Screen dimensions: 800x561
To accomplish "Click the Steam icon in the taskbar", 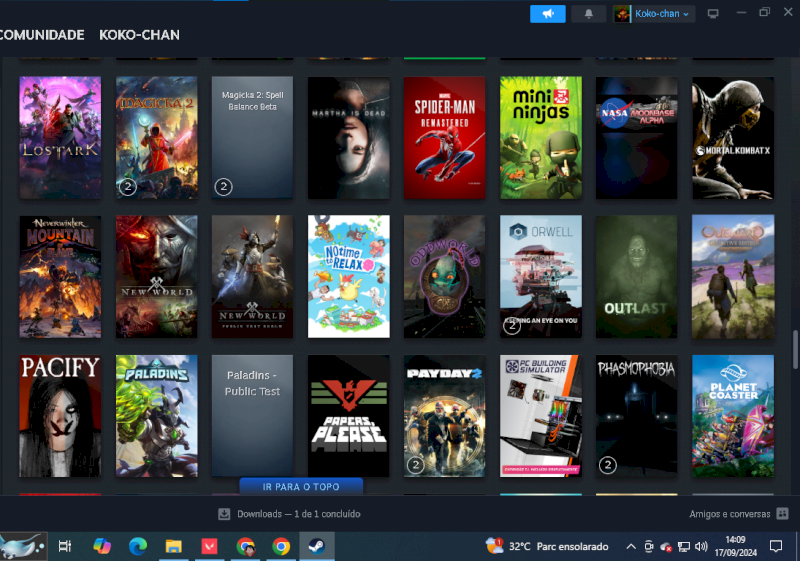I will 317,547.
